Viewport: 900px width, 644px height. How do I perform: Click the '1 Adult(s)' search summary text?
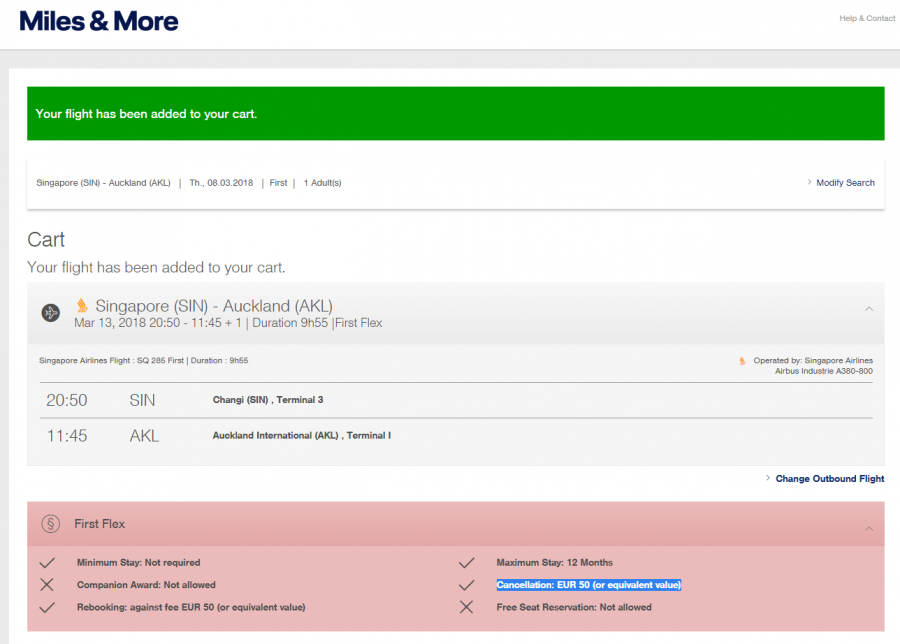pyautogui.click(x=323, y=183)
